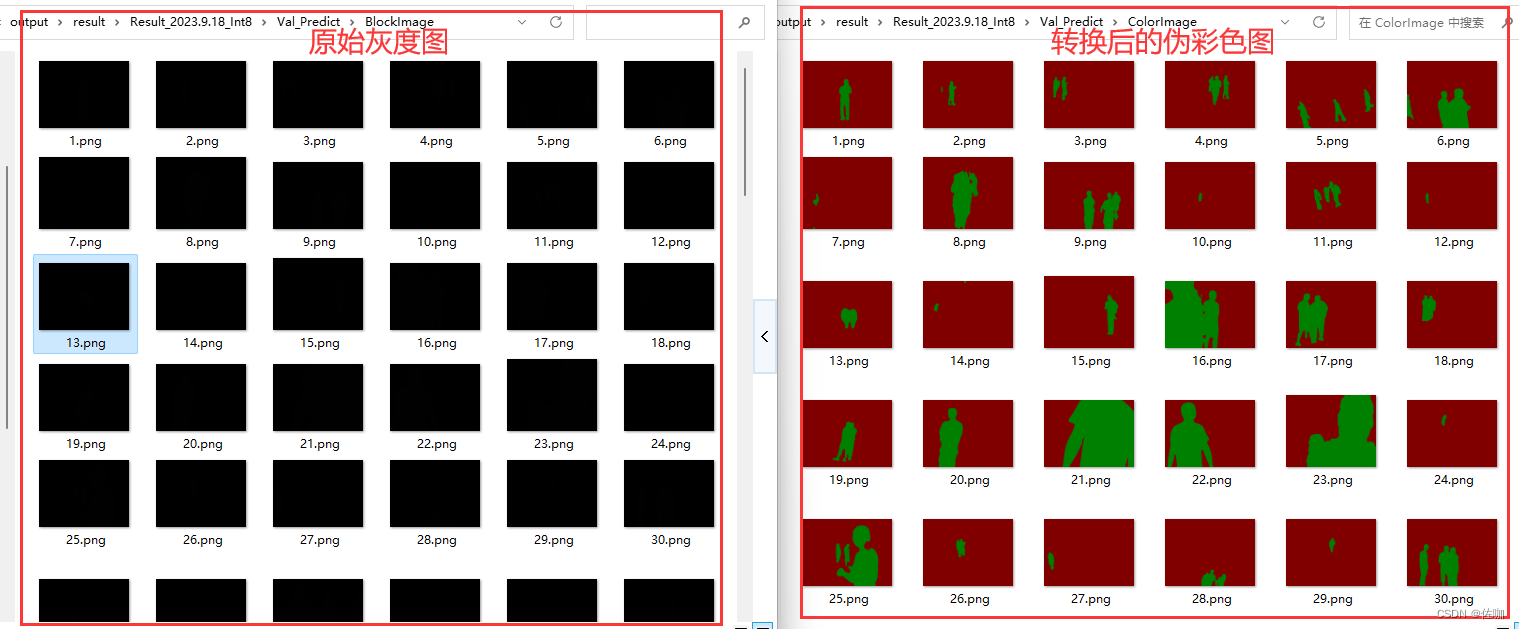Click file name '2.png' in BlockImage

pyautogui.click(x=202, y=141)
